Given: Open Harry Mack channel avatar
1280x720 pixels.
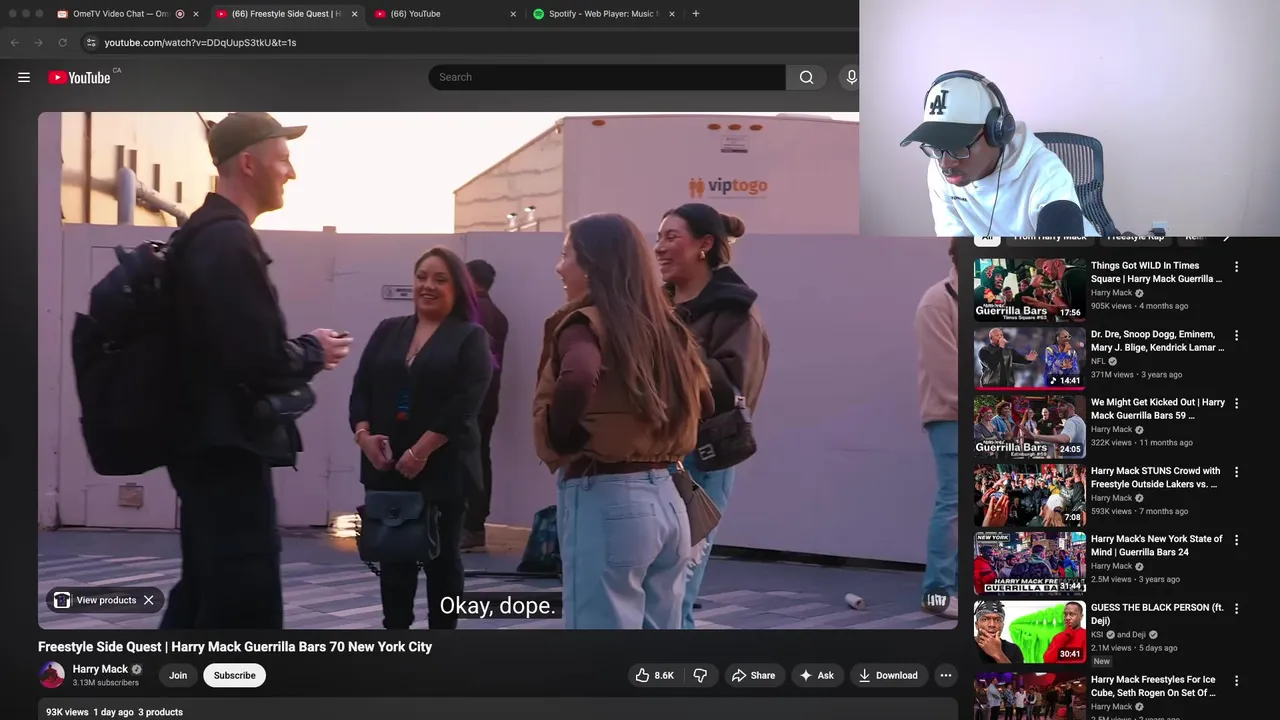Looking at the screenshot, I should [52, 675].
